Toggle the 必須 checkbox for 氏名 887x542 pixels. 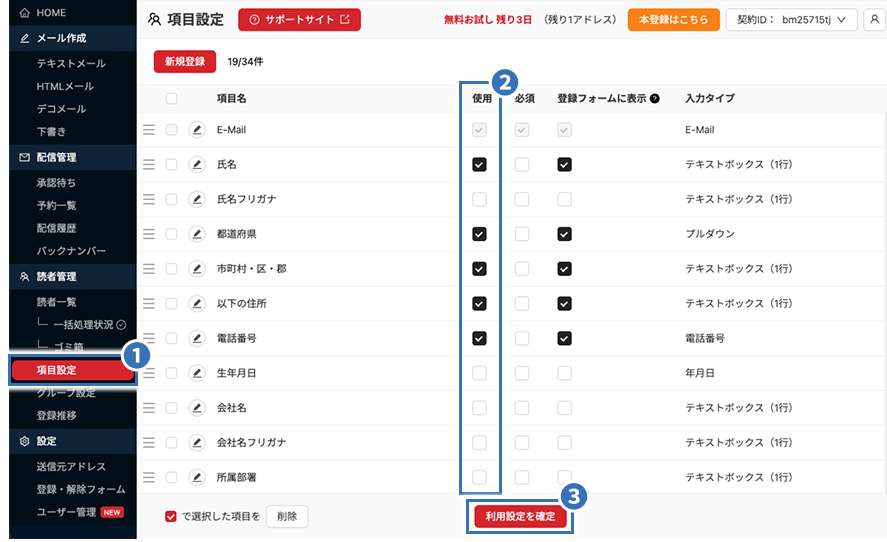point(522,164)
